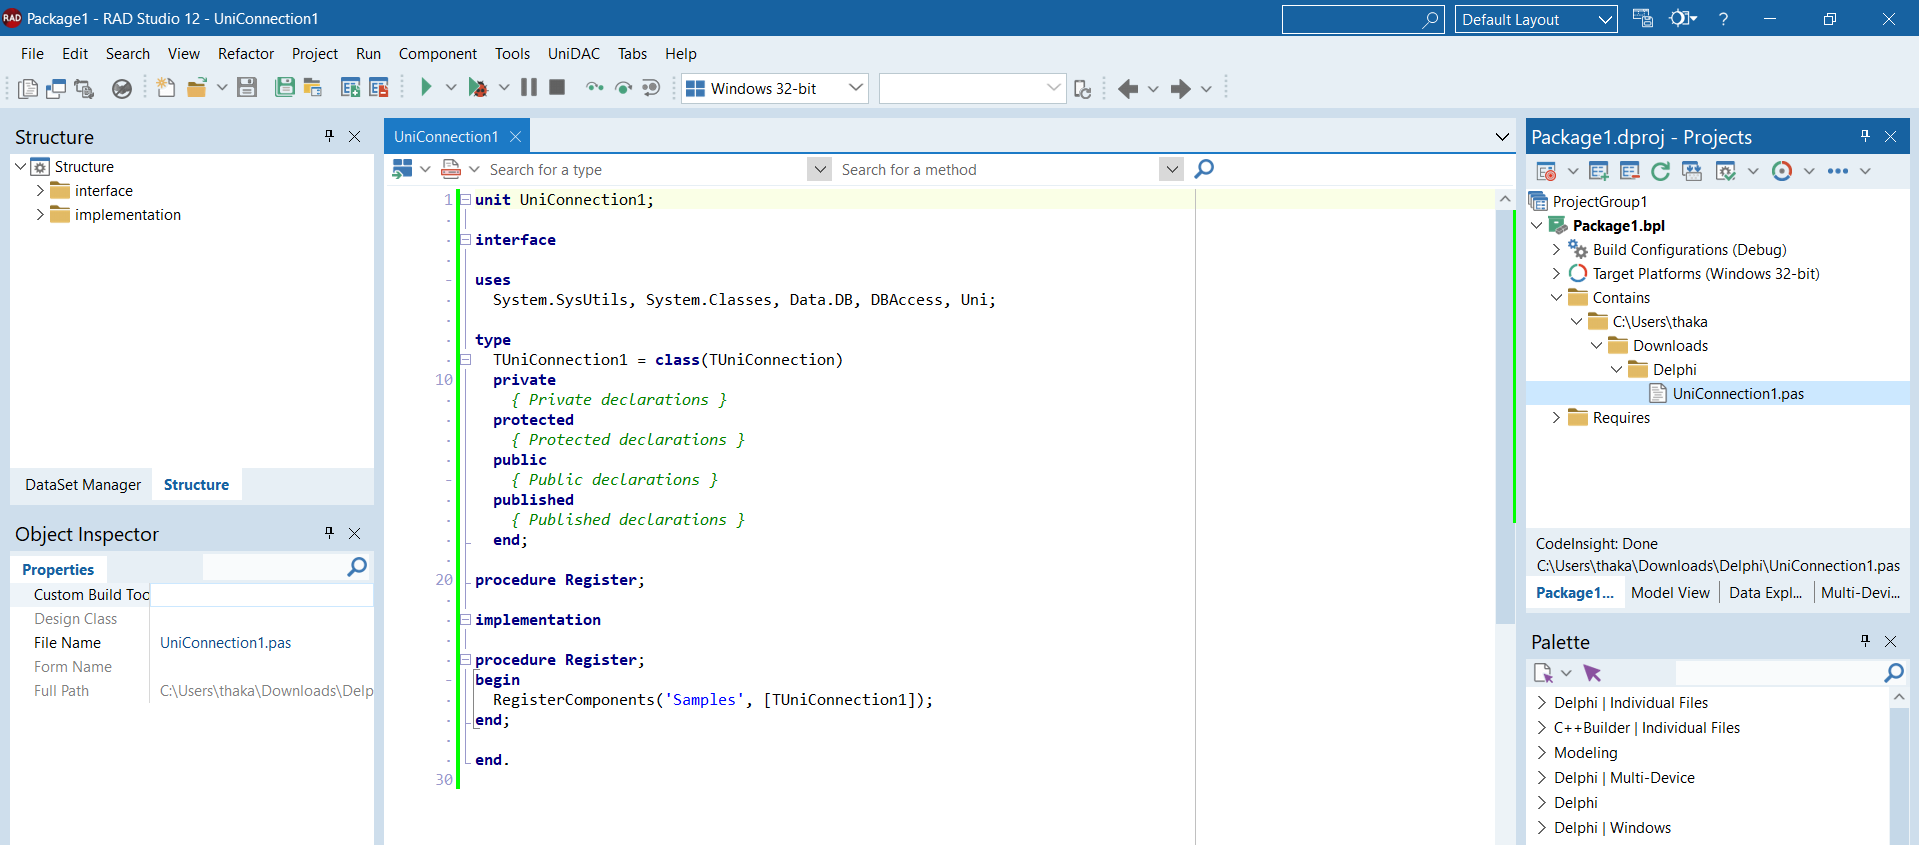
Task: Click the Run with Debugging bug icon
Action: pos(478,88)
